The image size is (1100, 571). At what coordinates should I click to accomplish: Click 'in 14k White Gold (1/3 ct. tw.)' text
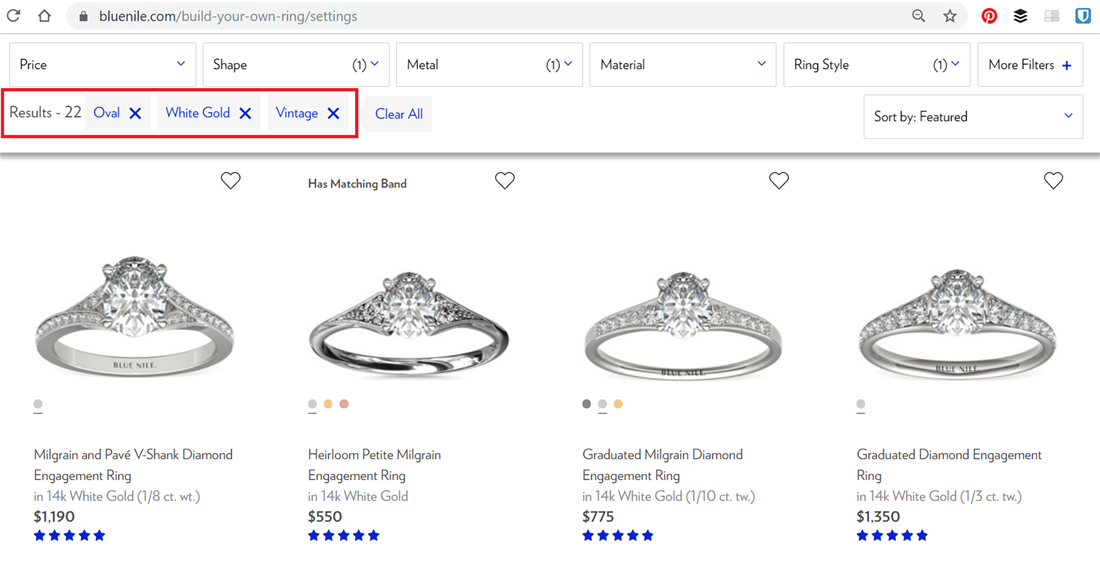click(939, 497)
